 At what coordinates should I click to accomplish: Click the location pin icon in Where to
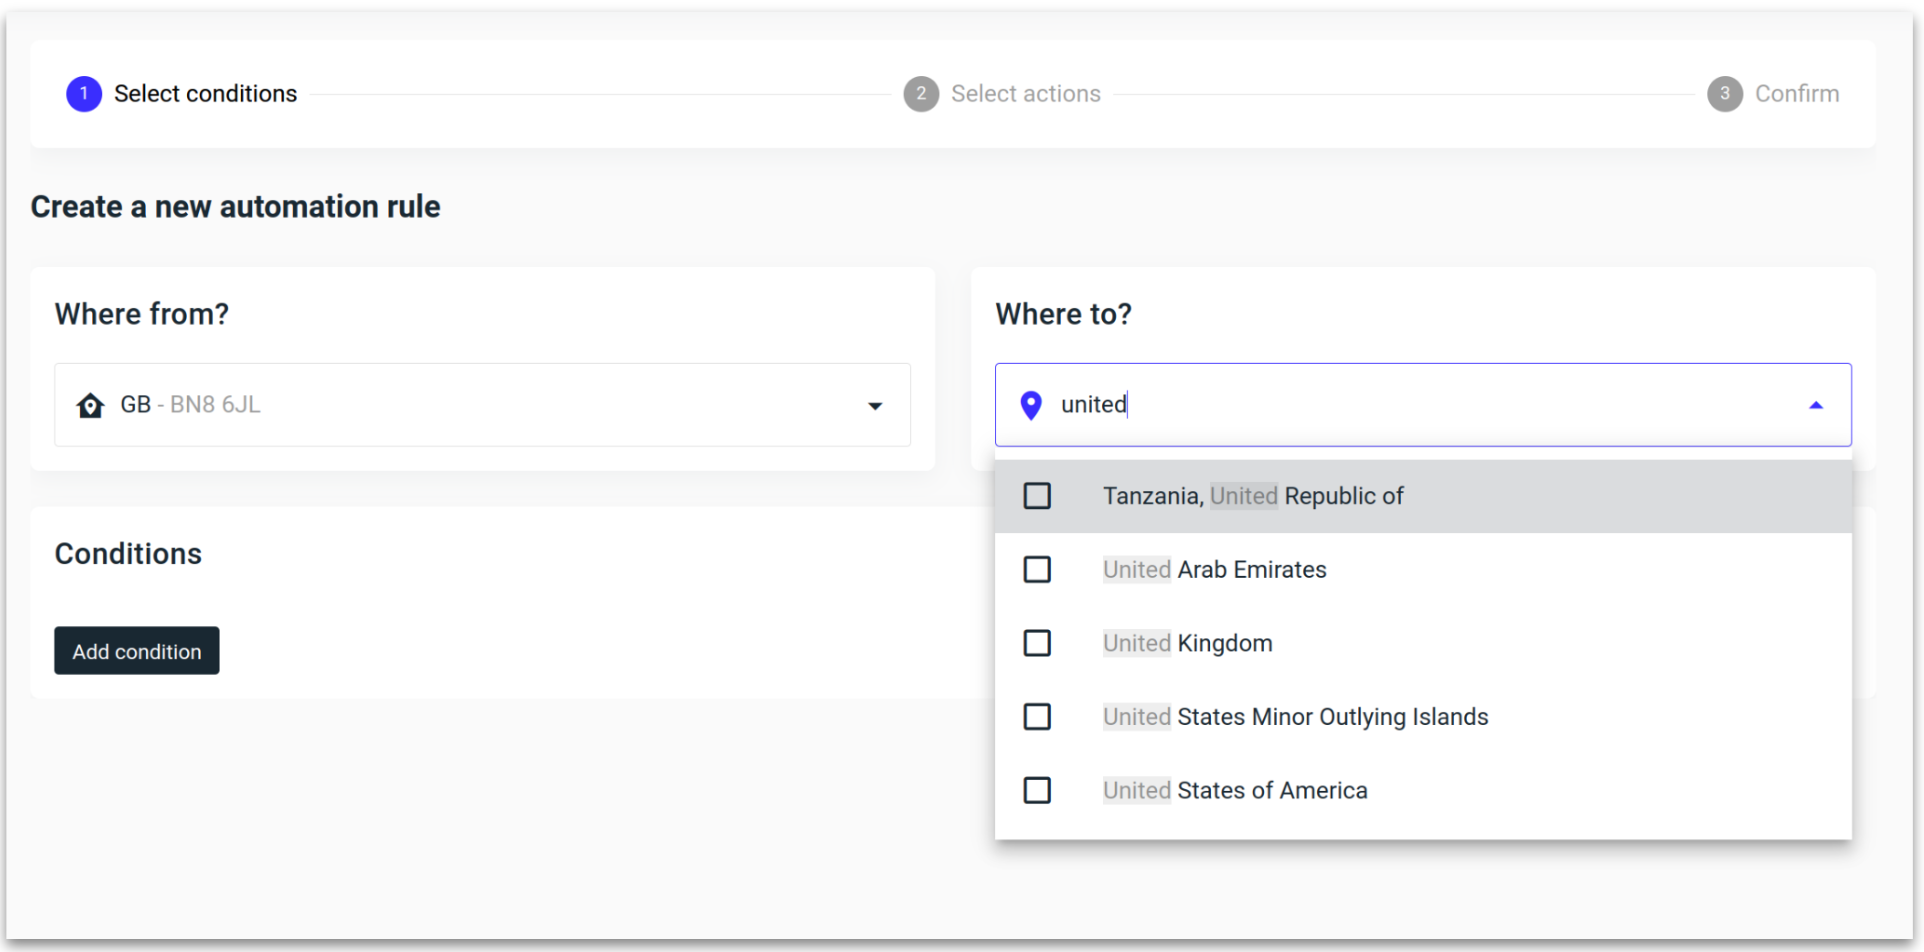pos(1031,405)
